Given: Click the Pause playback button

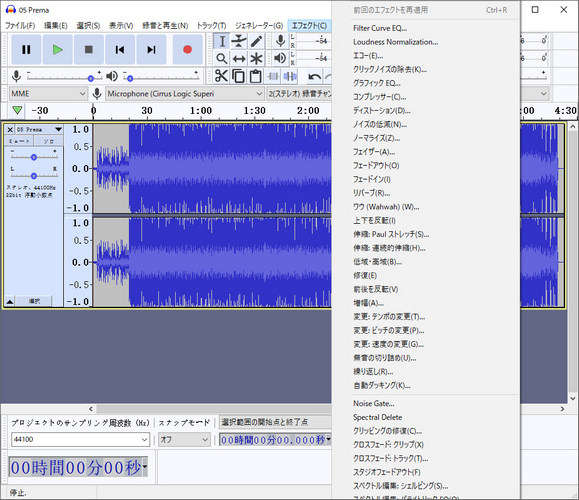Looking at the screenshot, I should click(x=26, y=49).
